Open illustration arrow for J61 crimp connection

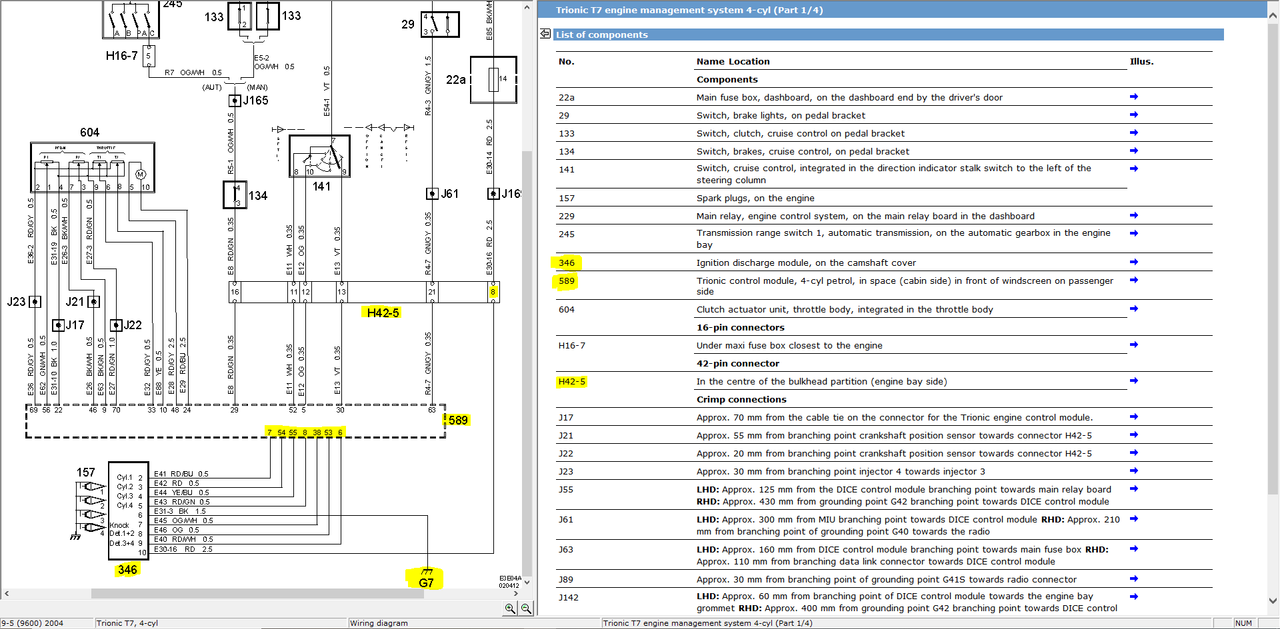click(1134, 519)
